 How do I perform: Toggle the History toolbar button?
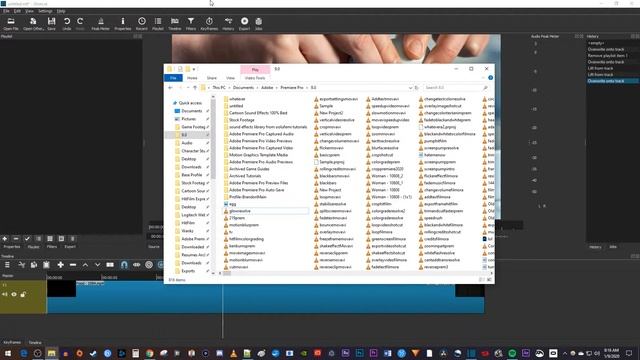(228, 24)
